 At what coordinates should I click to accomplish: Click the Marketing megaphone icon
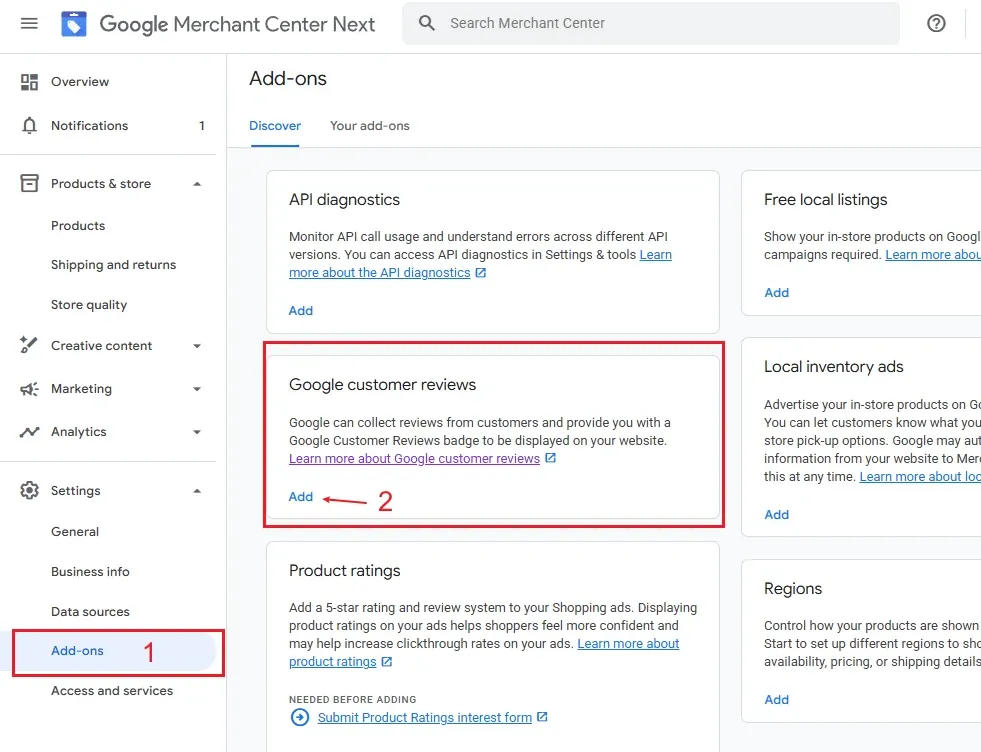pyautogui.click(x=28, y=389)
